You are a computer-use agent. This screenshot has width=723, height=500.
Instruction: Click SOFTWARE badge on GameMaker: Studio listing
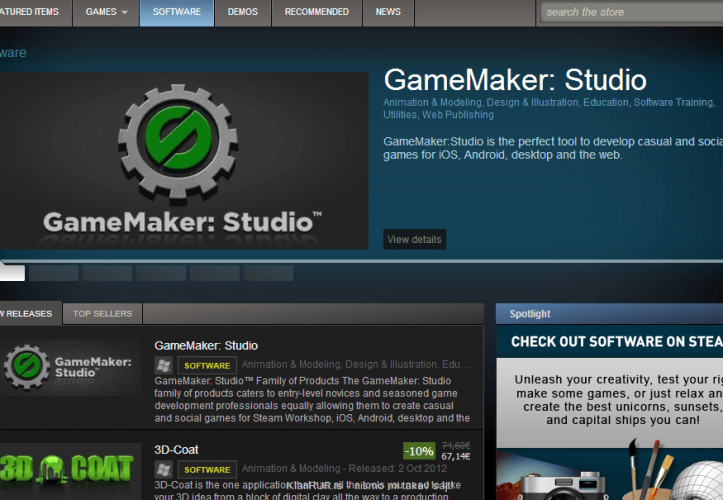pyautogui.click(x=207, y=366)
